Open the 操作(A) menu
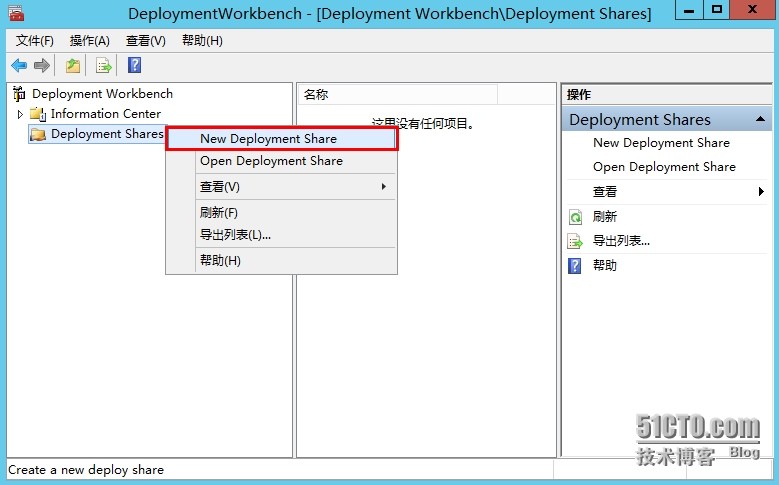 89,41
